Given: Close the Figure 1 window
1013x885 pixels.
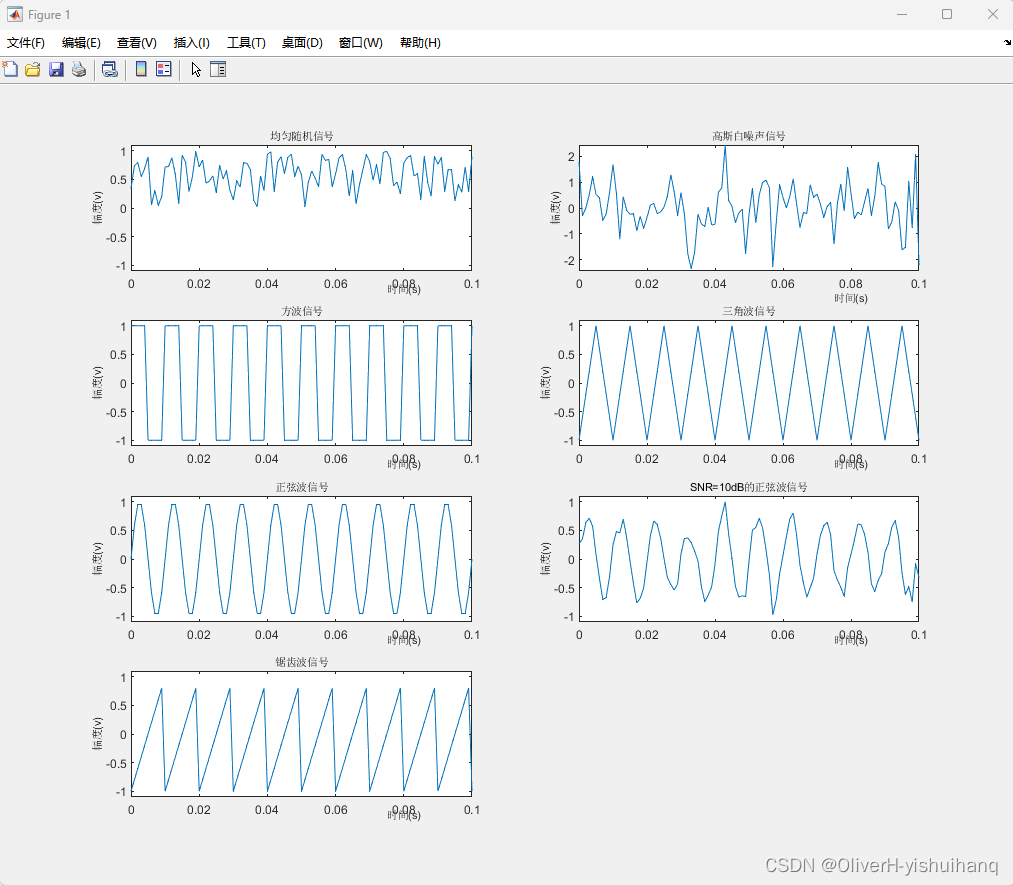Looking at the screenshot, I should (x=993, y=14).
